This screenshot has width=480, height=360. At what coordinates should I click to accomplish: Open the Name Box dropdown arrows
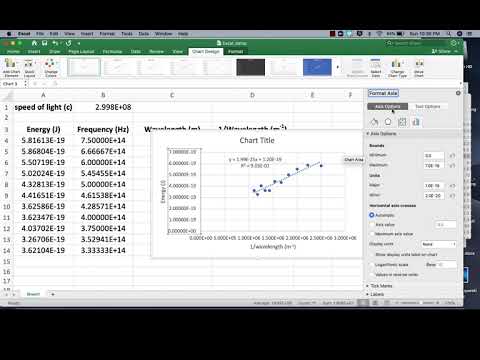[25, 84]
